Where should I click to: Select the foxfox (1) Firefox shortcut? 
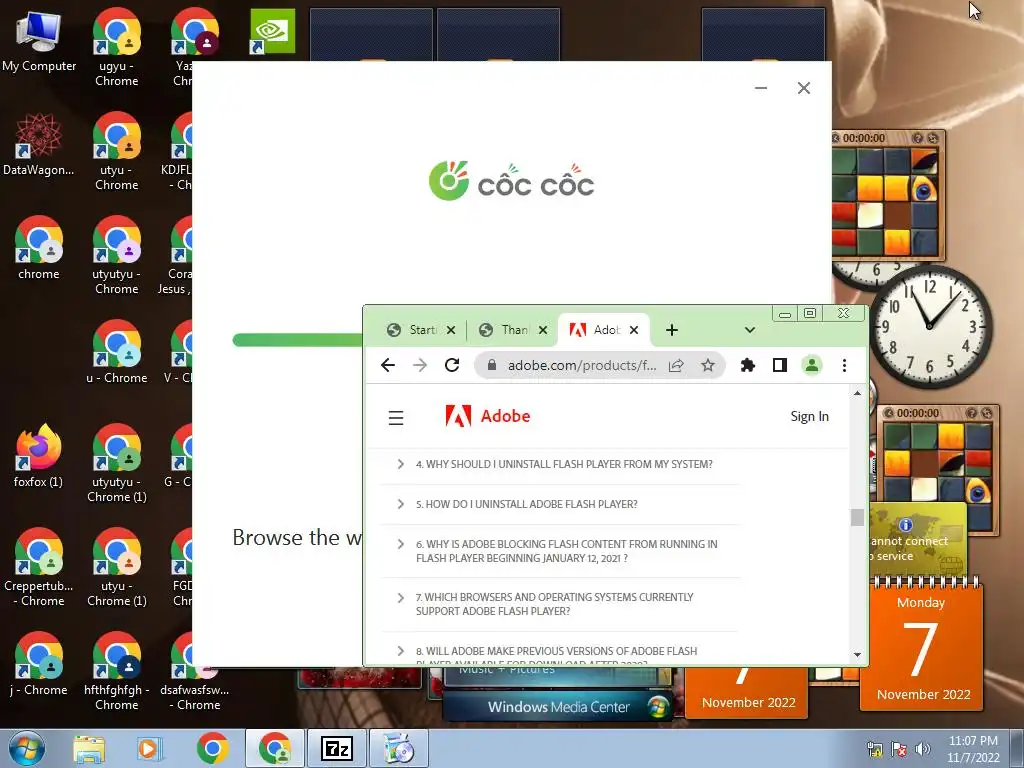[39, 456]
